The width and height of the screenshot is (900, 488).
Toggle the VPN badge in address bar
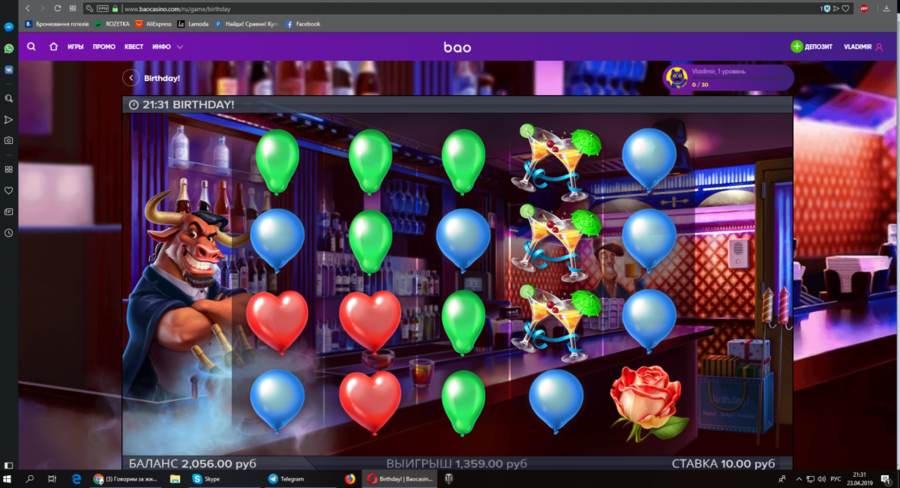pos(103,9)
